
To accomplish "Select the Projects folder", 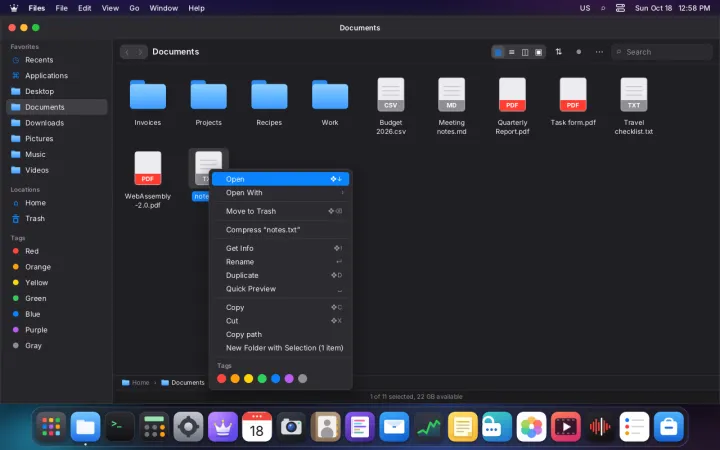I will 208,102.
